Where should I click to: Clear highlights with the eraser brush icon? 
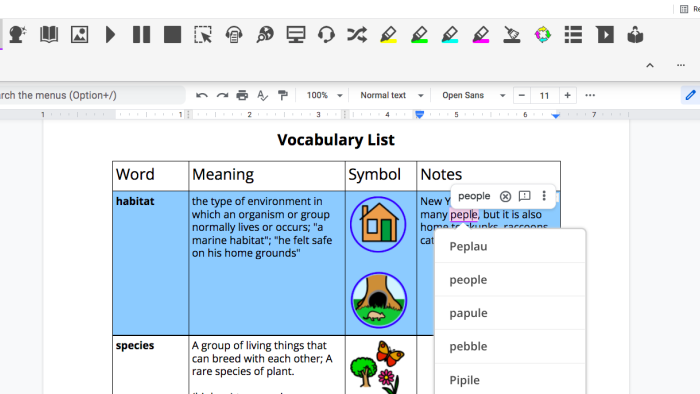pos(512,34)
